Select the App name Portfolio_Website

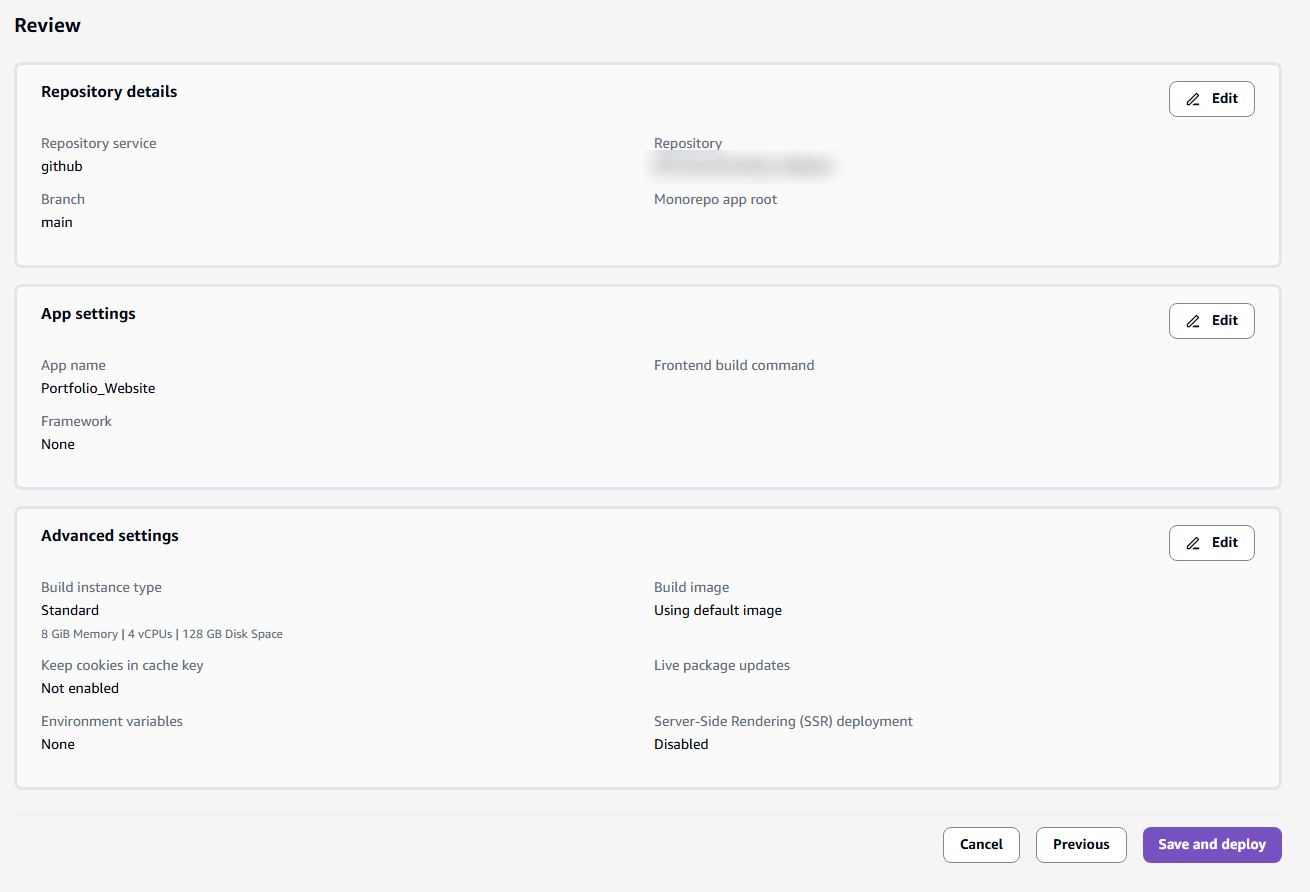(x=97, y=388)
